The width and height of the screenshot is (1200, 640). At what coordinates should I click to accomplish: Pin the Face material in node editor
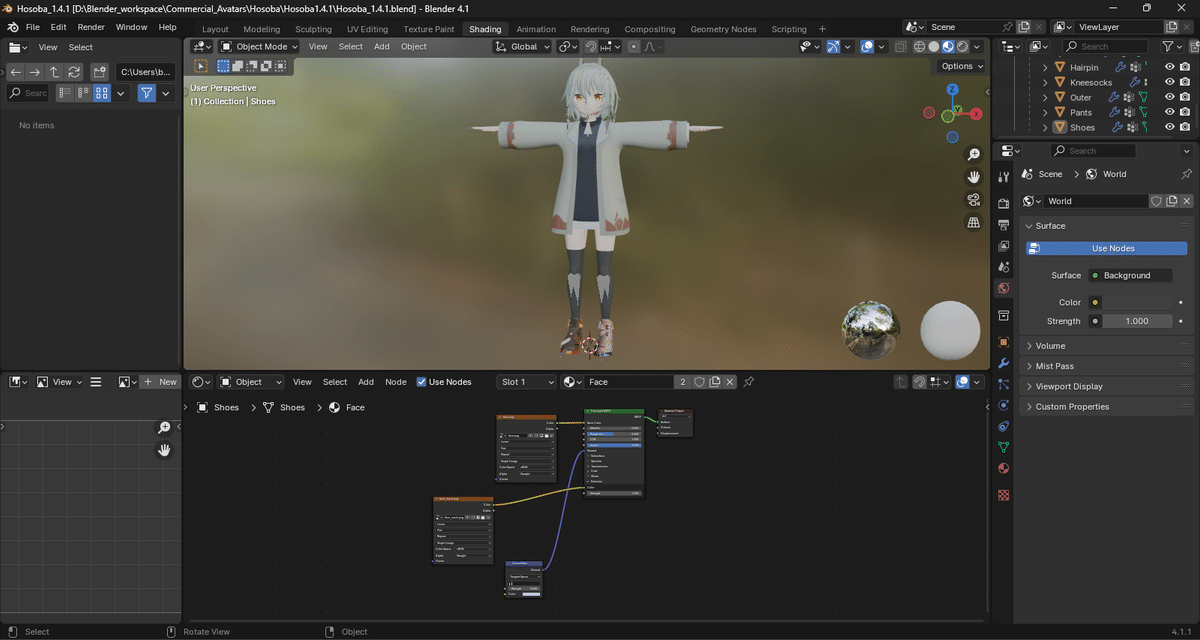tap(749, 382)
